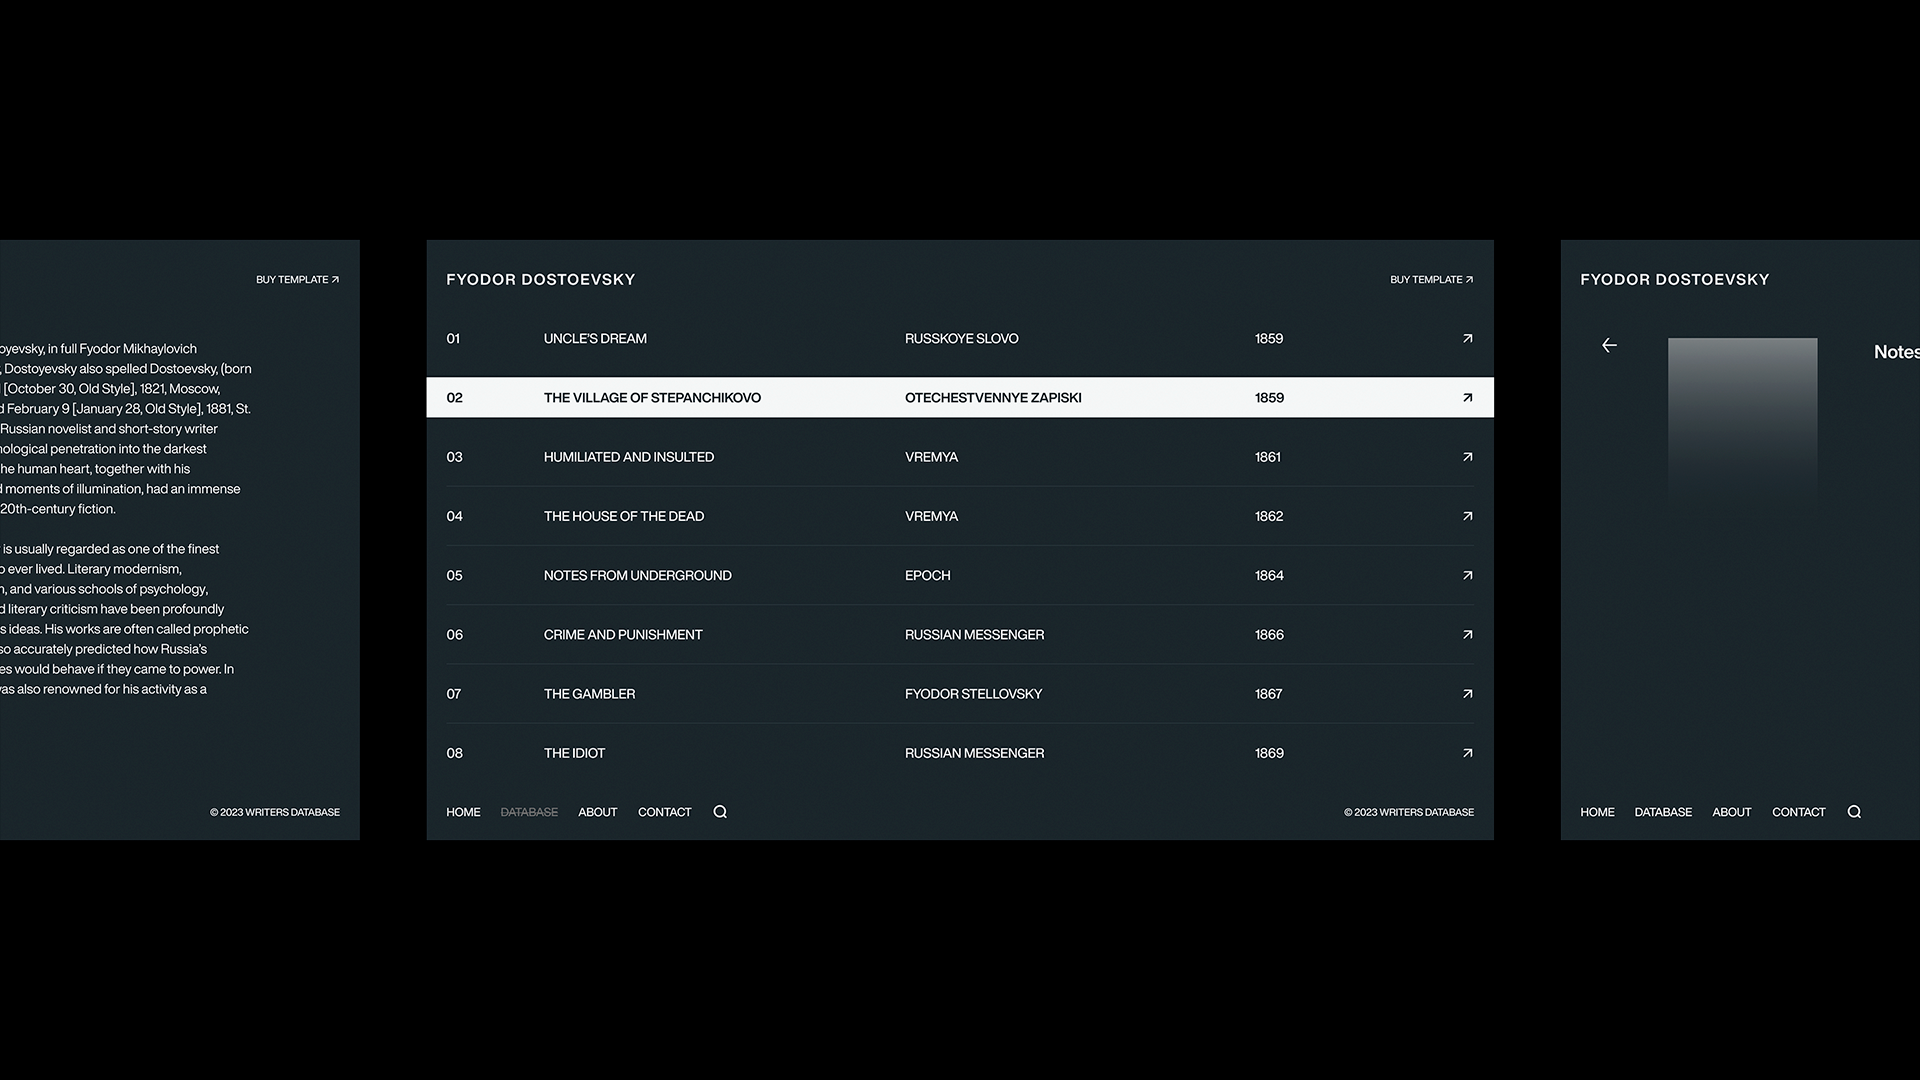Open arrow icon for Humiliated and Insulted row
This screenshot has width=1920, height=1080.
(x=1467, y=456)
